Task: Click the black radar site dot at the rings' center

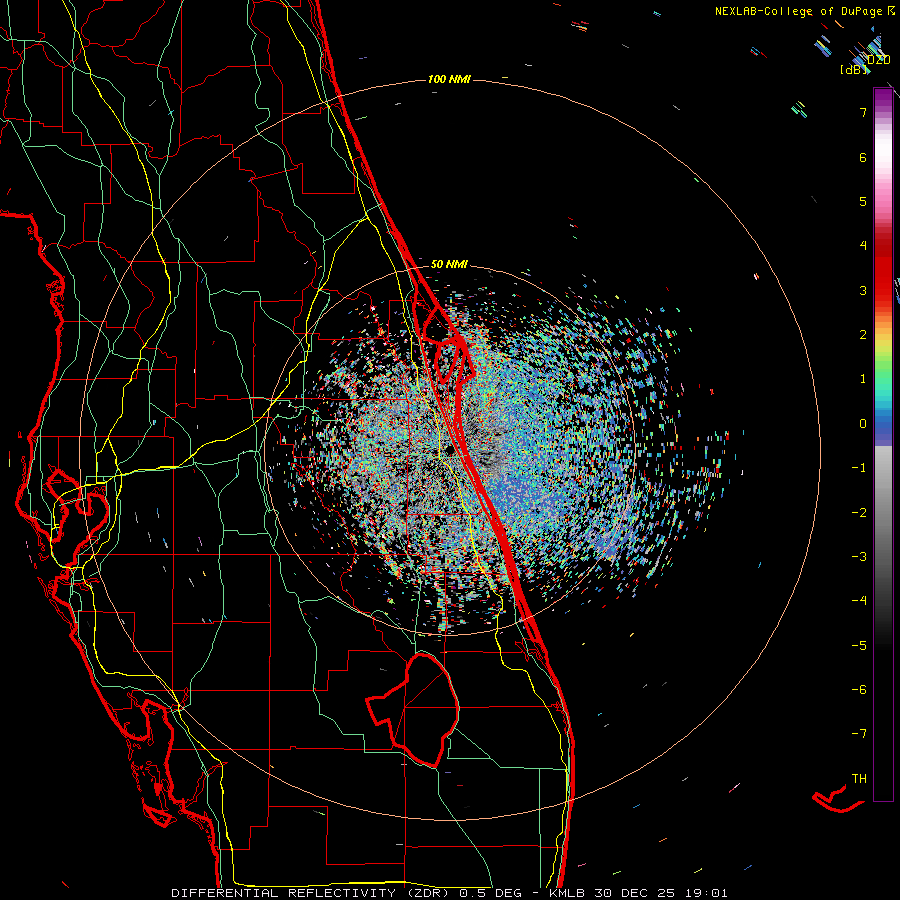Action: click(450, 450)
